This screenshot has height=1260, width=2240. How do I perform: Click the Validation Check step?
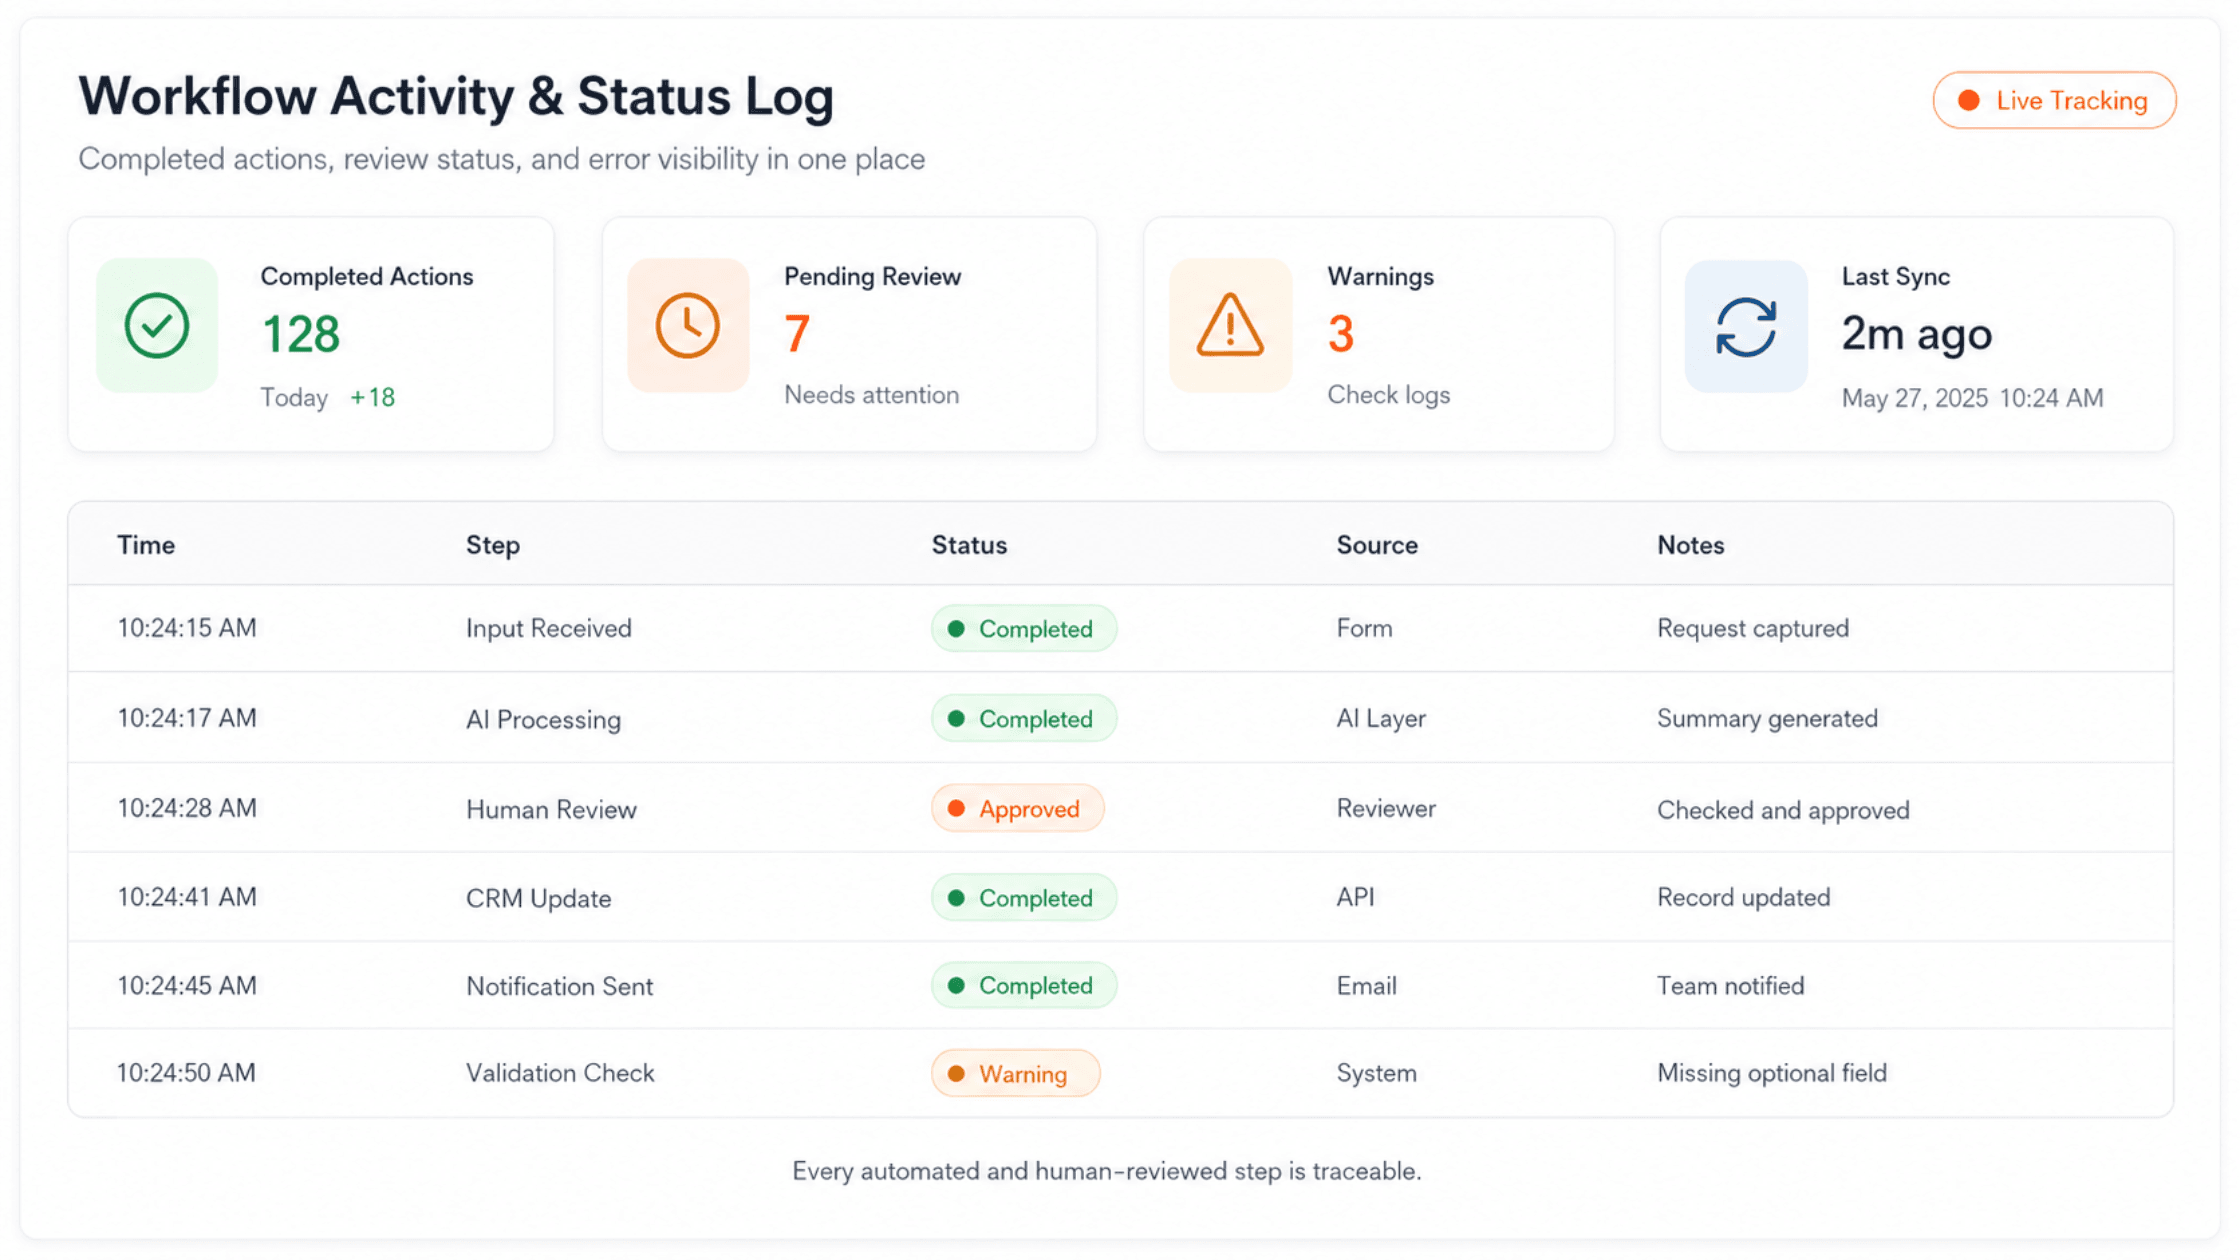(560, 1073)
